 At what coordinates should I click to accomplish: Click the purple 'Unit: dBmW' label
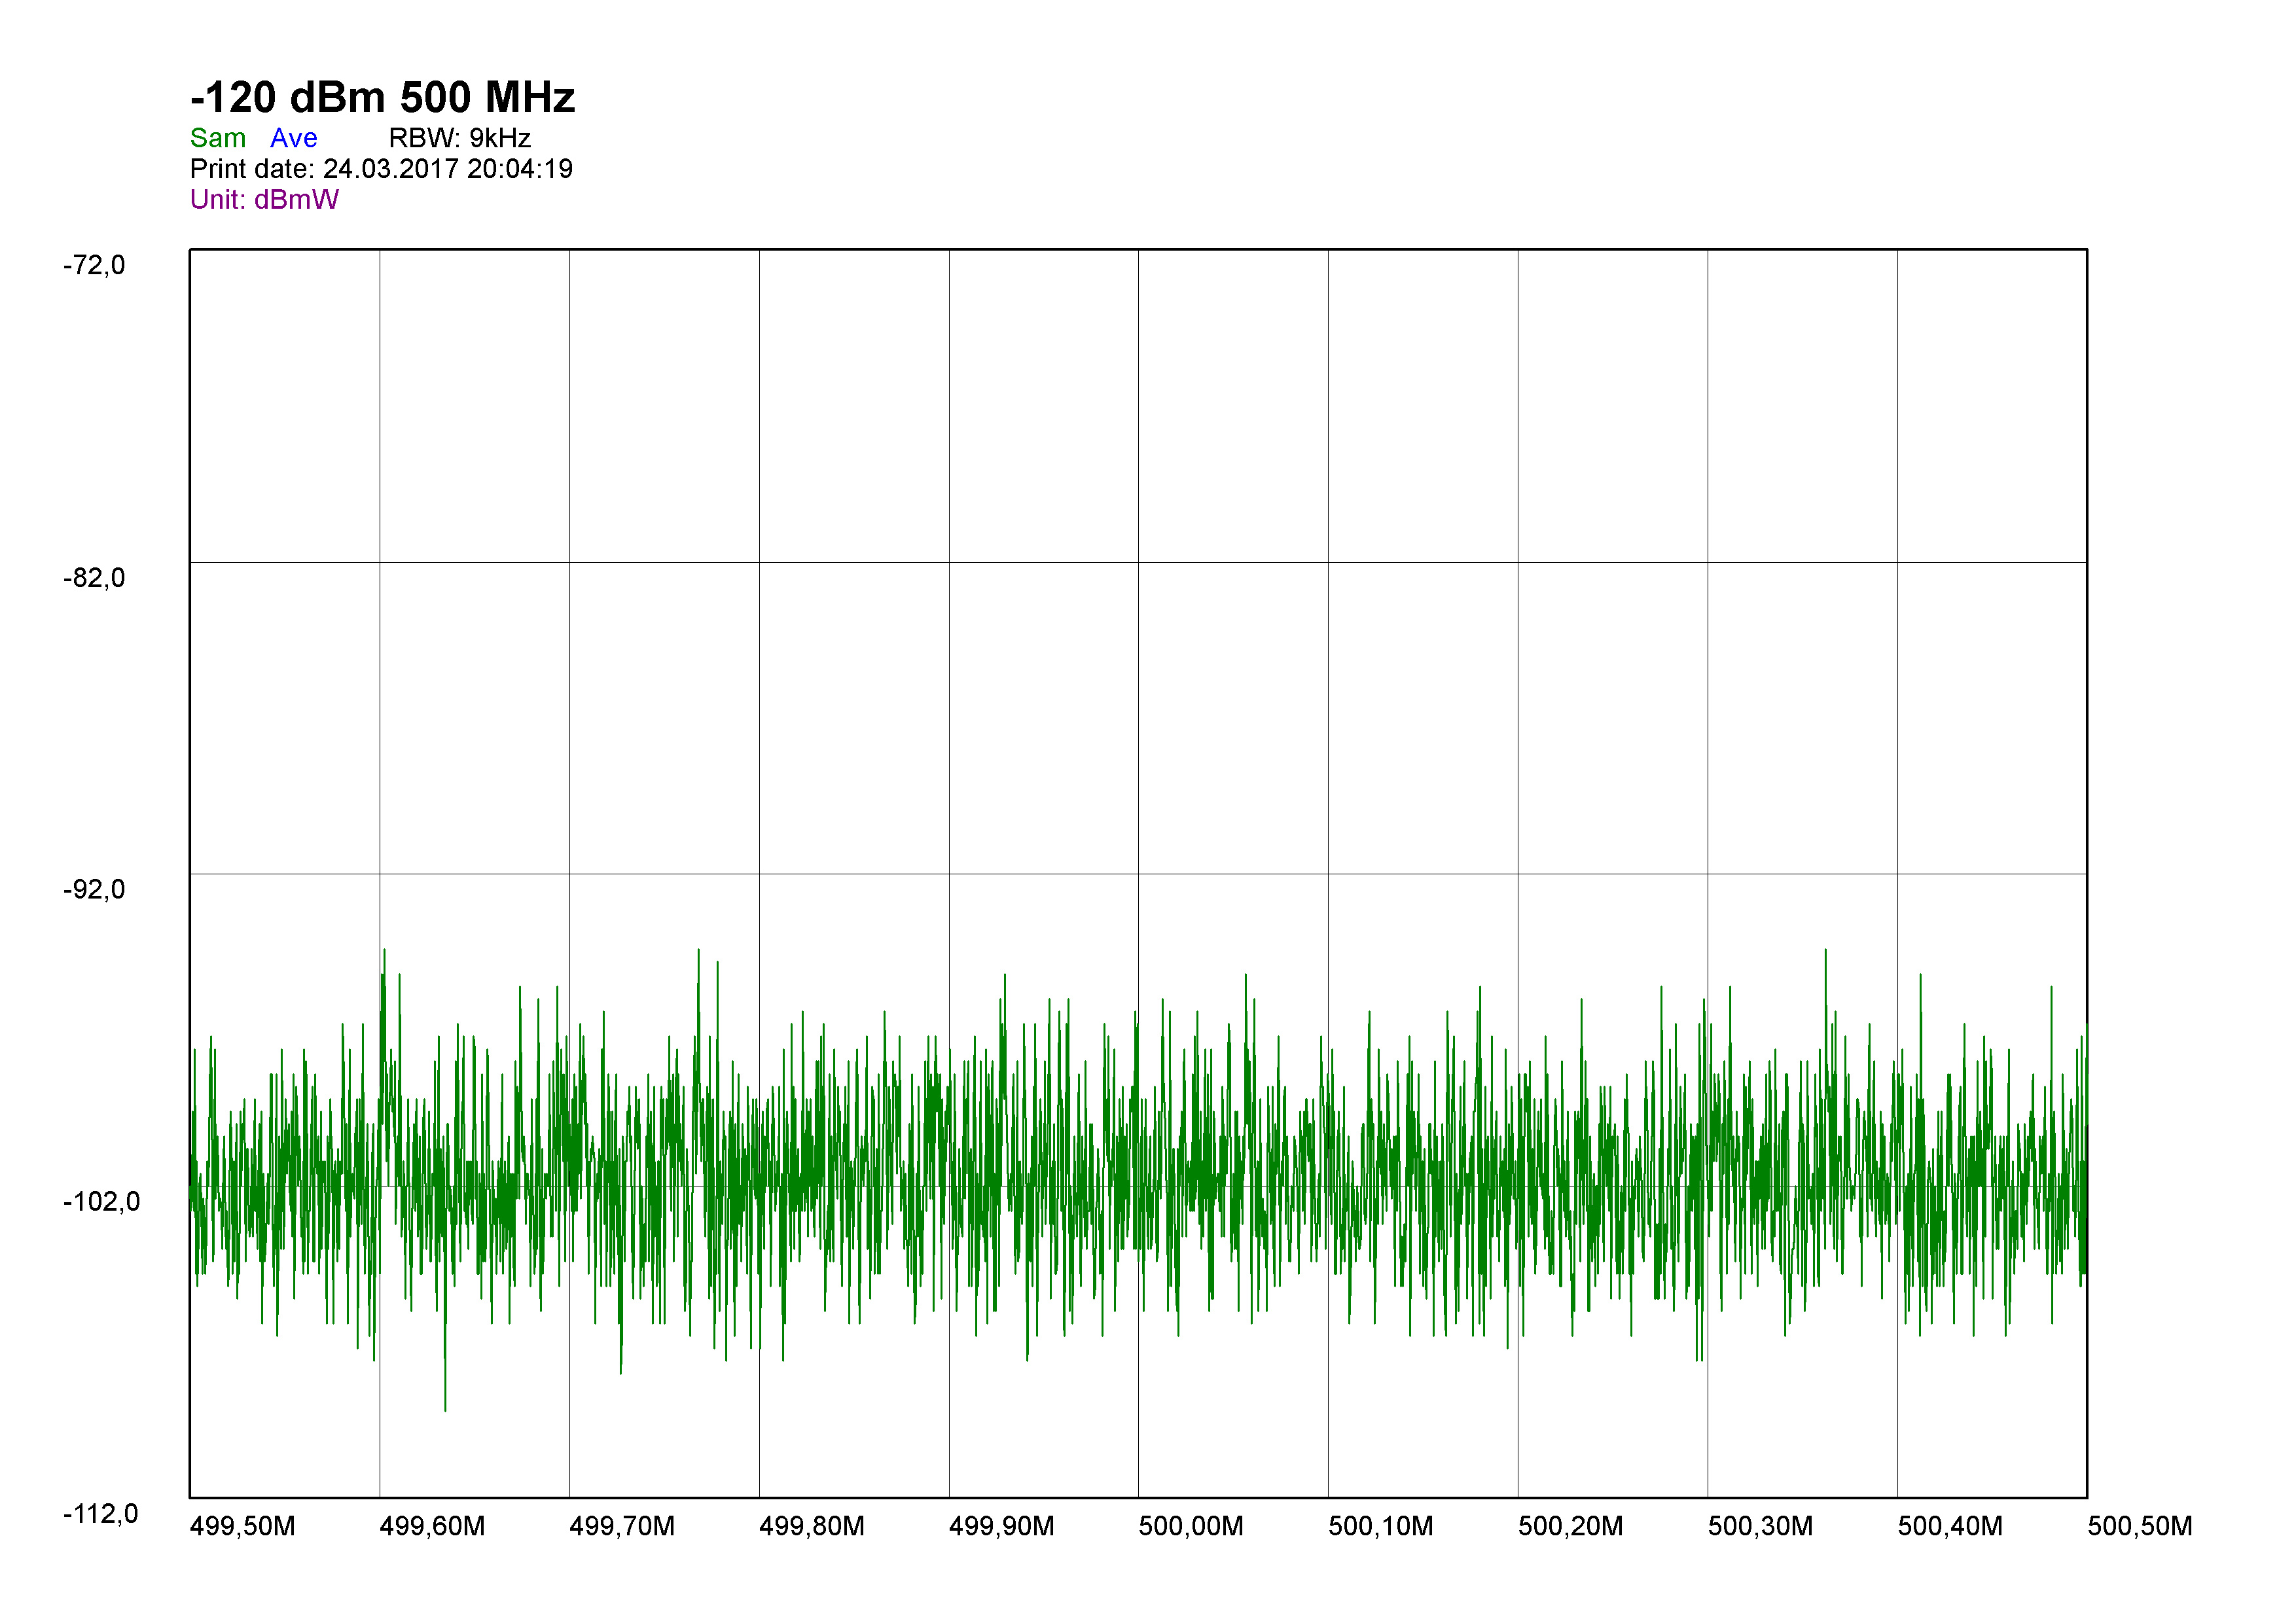tap(264, 200)
